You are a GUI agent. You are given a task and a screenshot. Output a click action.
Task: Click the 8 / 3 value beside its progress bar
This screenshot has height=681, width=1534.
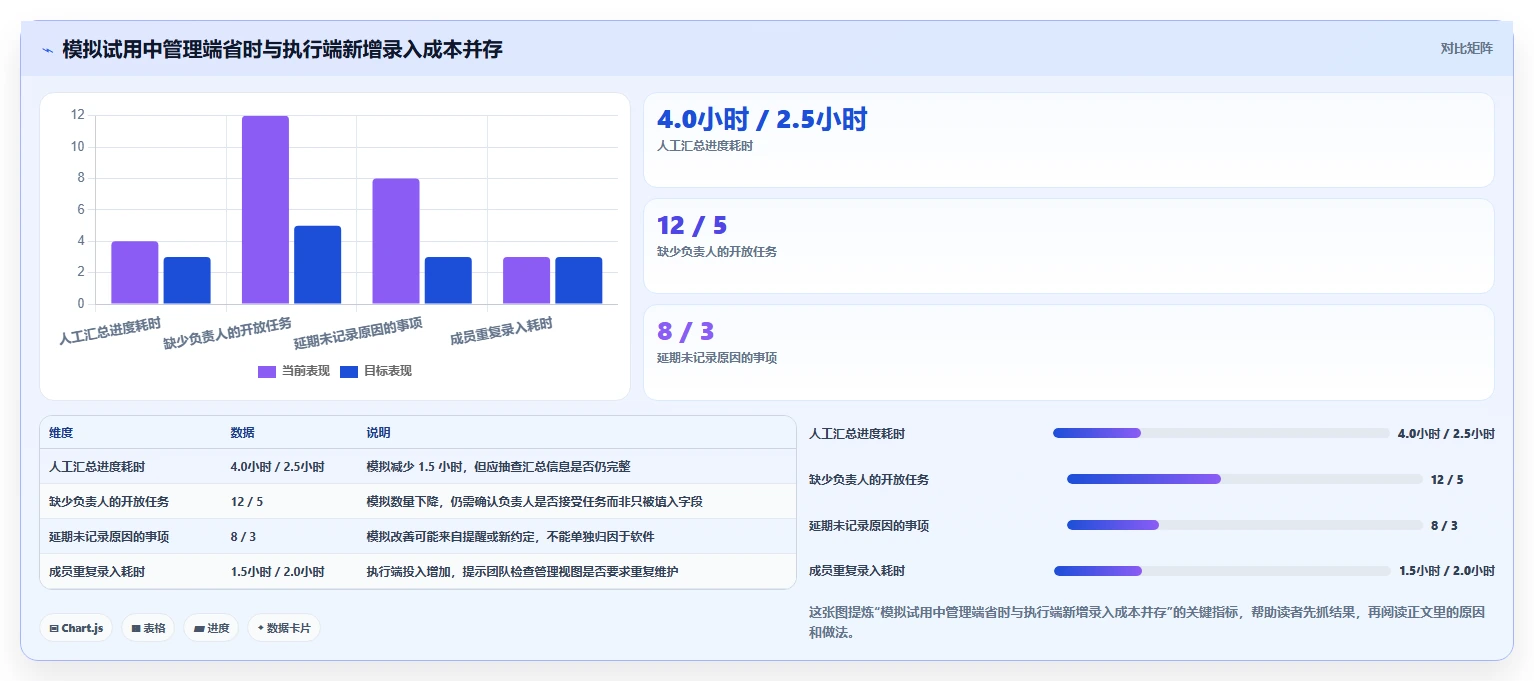(x=1444, y=526)
